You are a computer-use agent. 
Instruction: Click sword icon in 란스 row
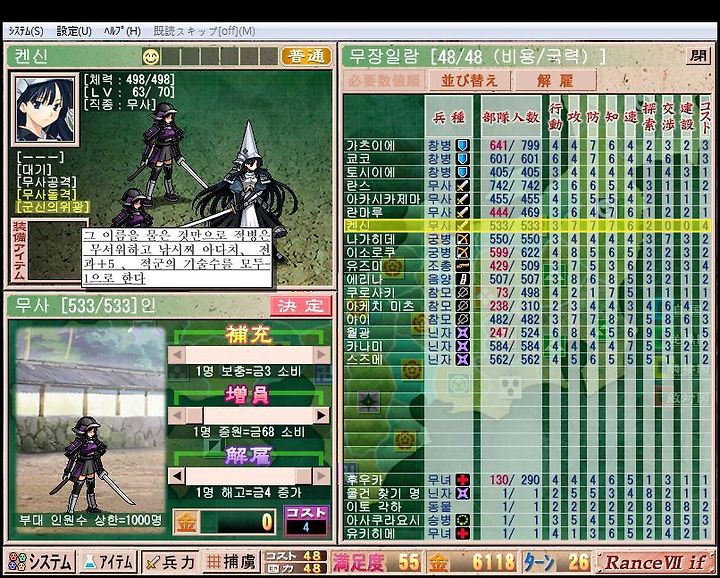coord(462,185)
